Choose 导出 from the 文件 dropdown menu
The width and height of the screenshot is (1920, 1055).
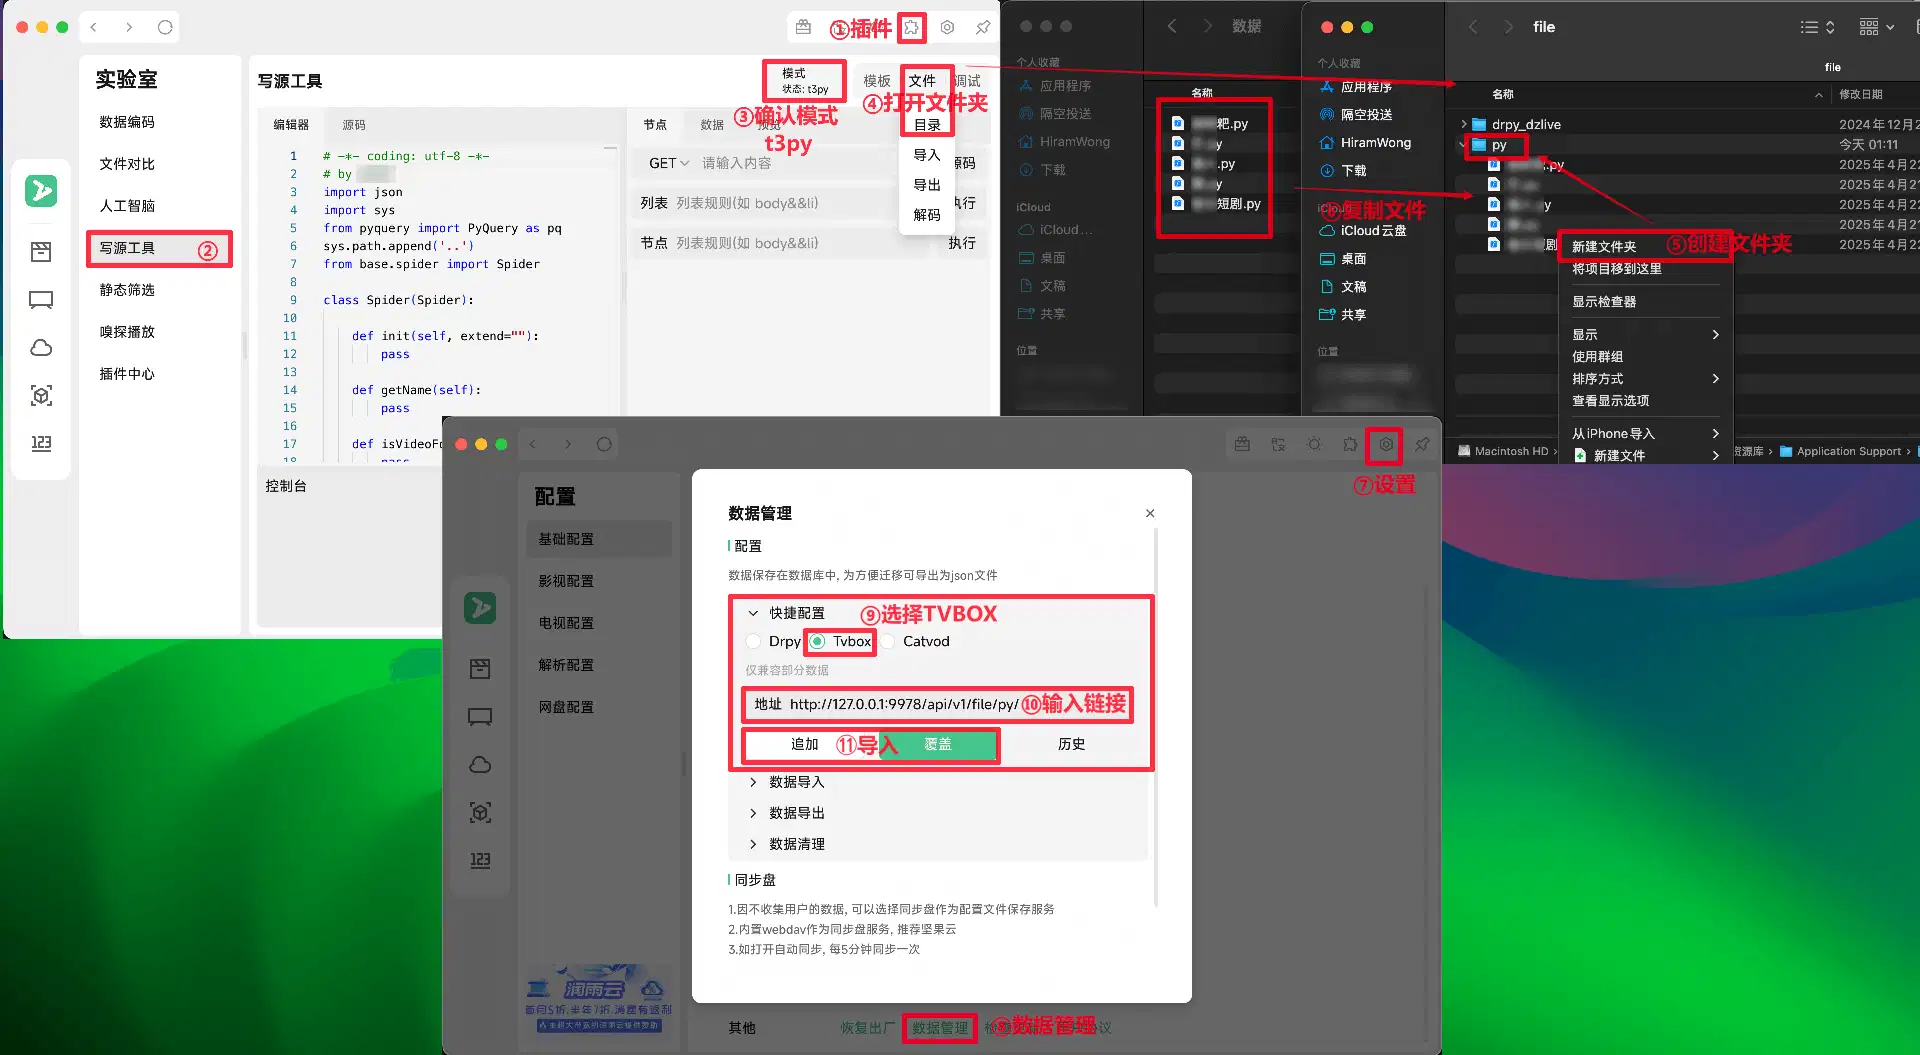click(x=927, y=185)
